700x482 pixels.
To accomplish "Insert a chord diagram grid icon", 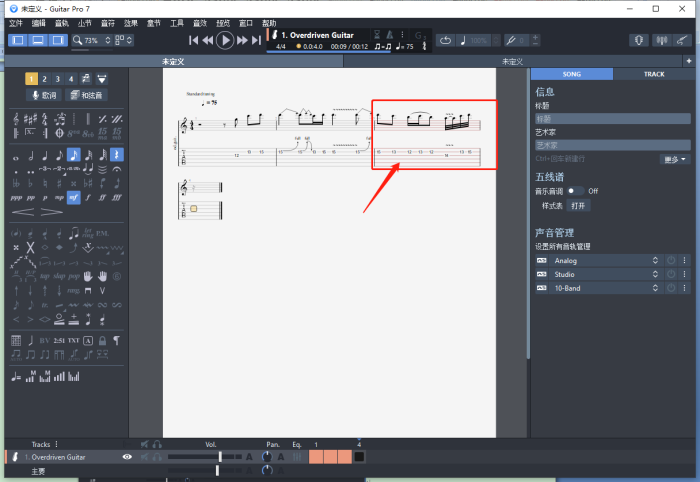I will pos(16,340).
